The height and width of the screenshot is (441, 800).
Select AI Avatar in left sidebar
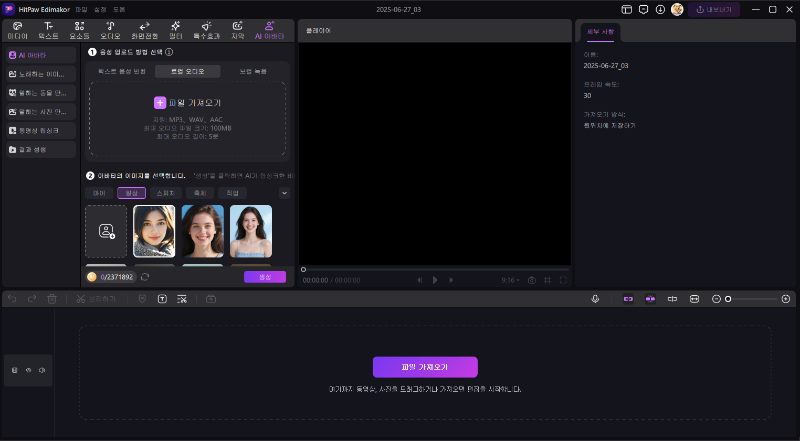point(41,55)
